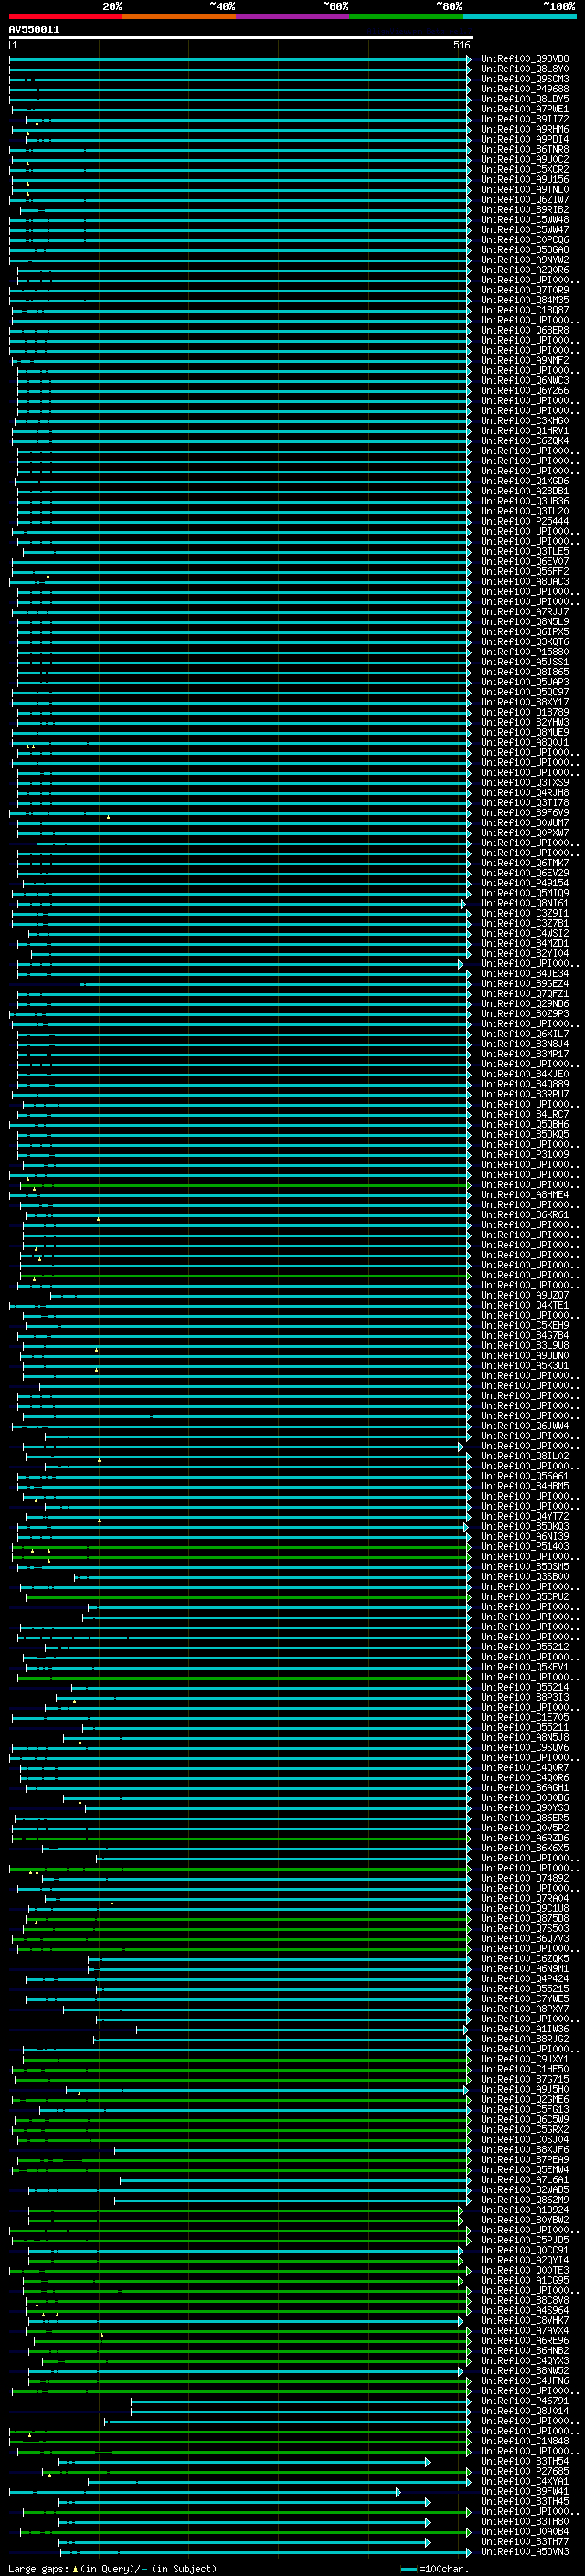
Task: Select label UniRef100_A9RHM6
Action: click(525, 129)
